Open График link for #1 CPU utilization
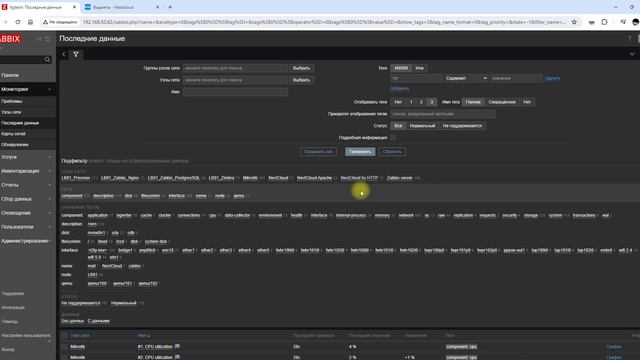 [613, 347]
